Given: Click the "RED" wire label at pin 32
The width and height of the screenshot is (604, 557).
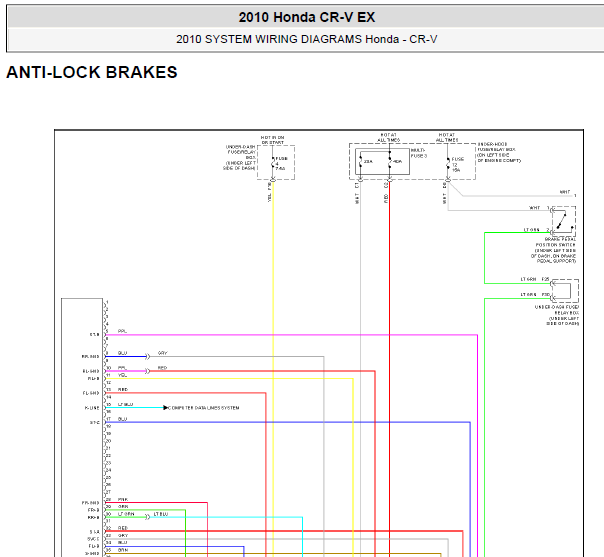Looking at the screenshot, I should (122, 528).
